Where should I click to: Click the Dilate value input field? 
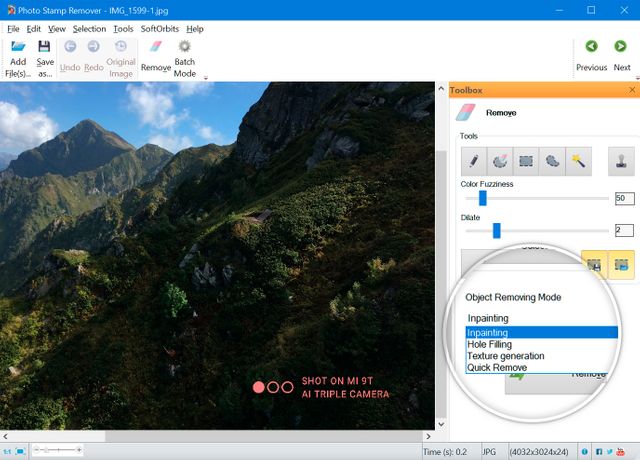(624, 231)
